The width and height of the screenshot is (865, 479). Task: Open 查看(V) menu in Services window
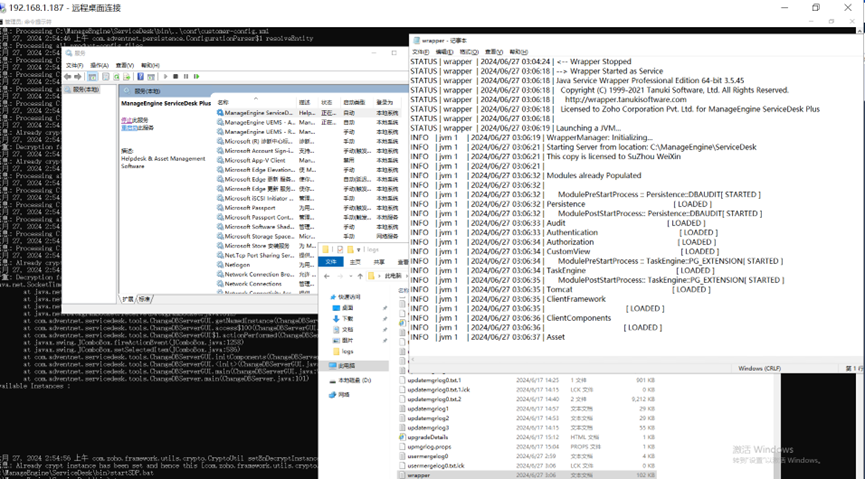click(x=125, y=65)
